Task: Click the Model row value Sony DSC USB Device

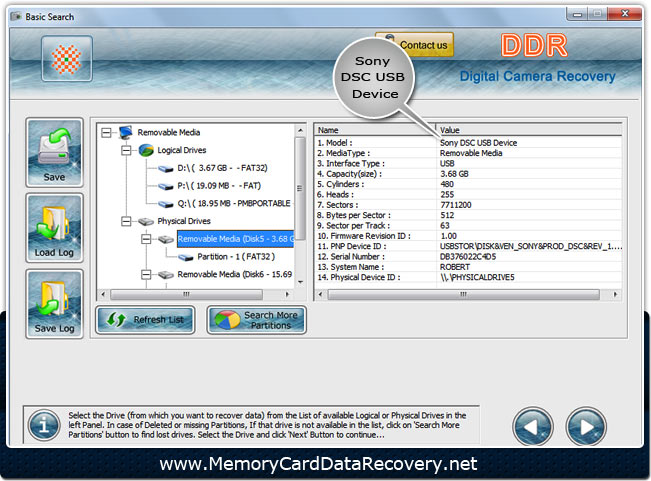Action: click(x=478, y=143)
